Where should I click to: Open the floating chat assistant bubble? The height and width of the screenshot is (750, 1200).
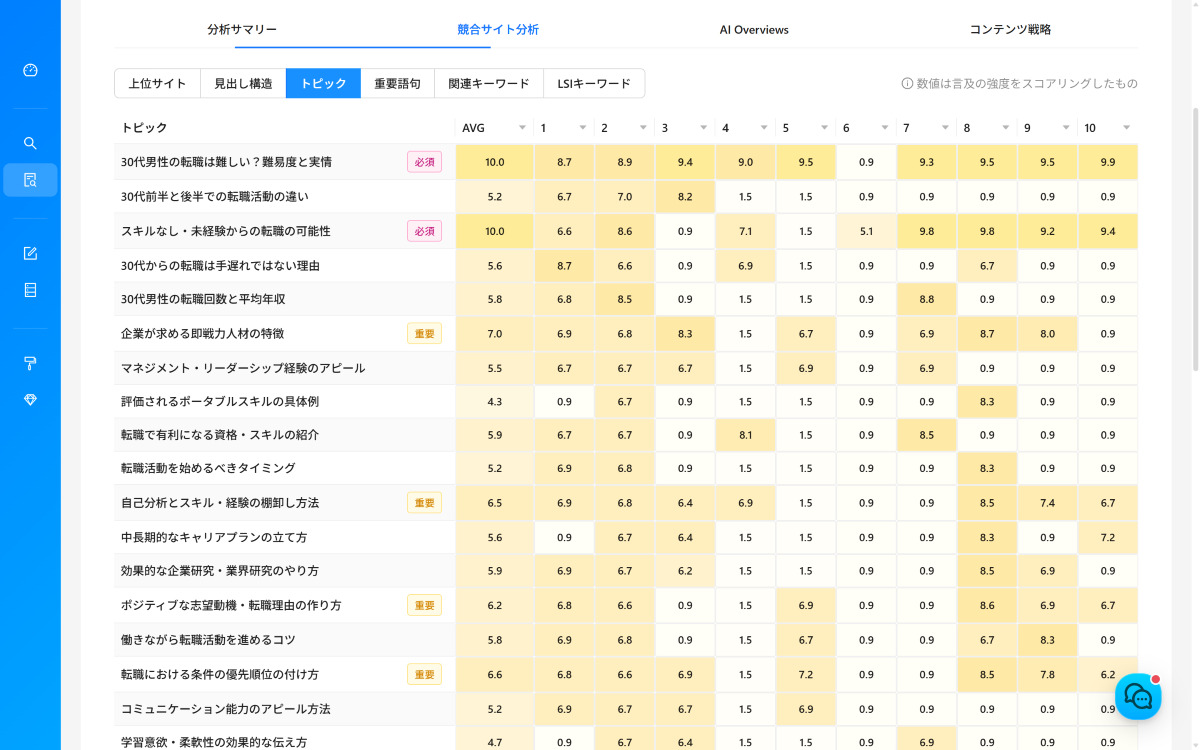pyautogui.click(x=1138, y=696)
